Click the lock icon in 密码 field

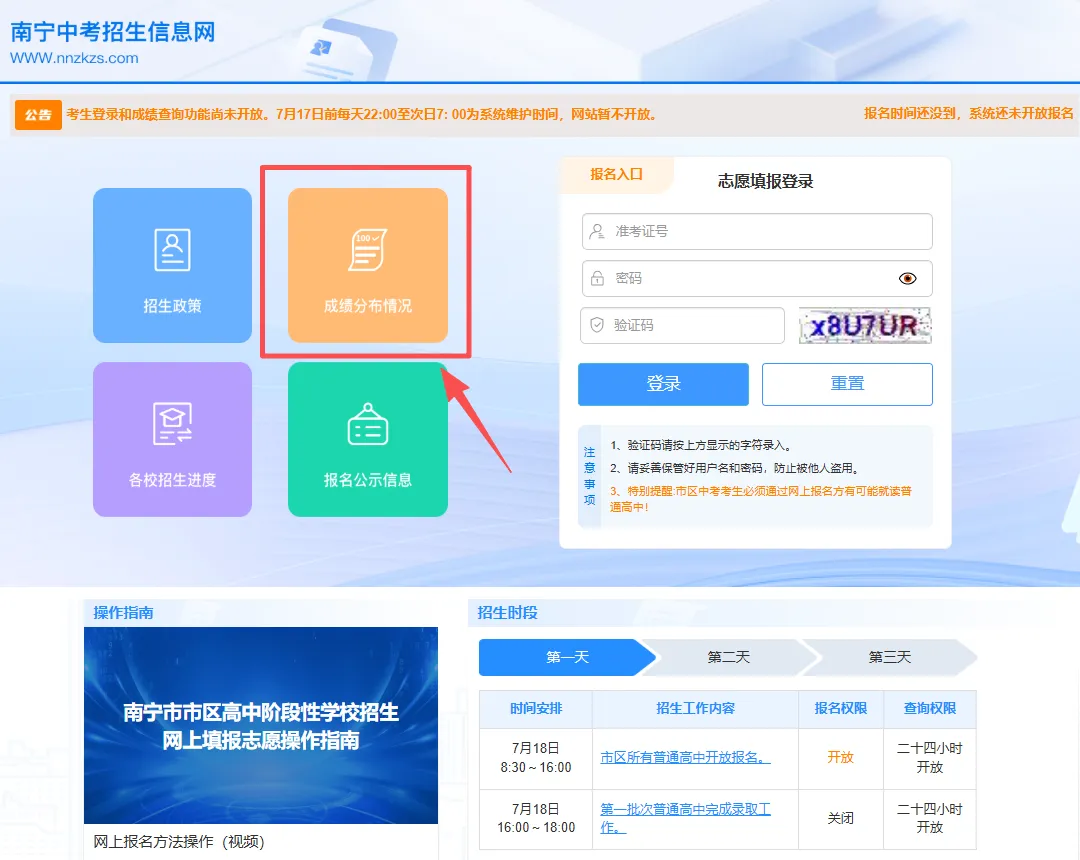click(x=597, y=278)
